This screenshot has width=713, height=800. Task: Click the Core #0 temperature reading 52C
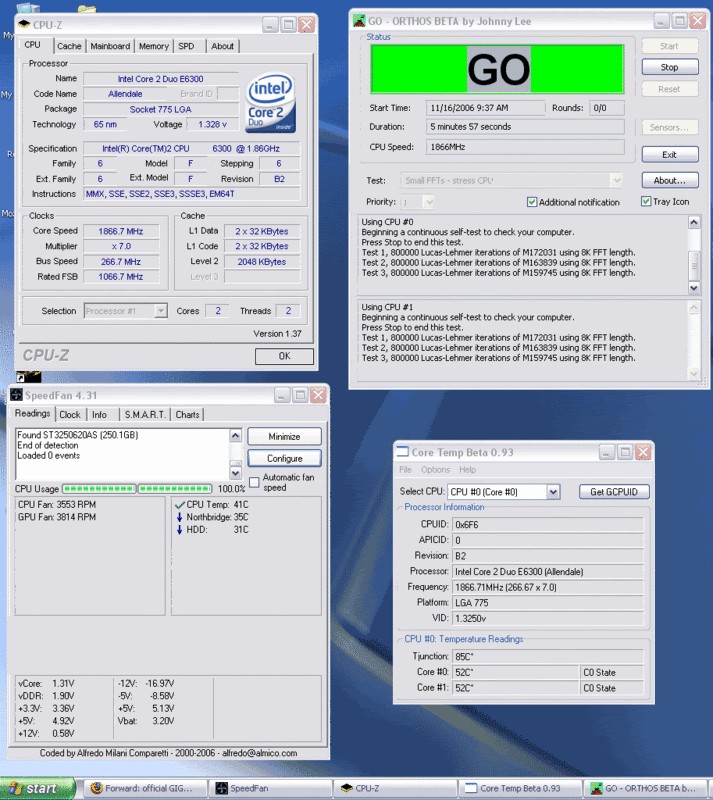tap(515, 672)
